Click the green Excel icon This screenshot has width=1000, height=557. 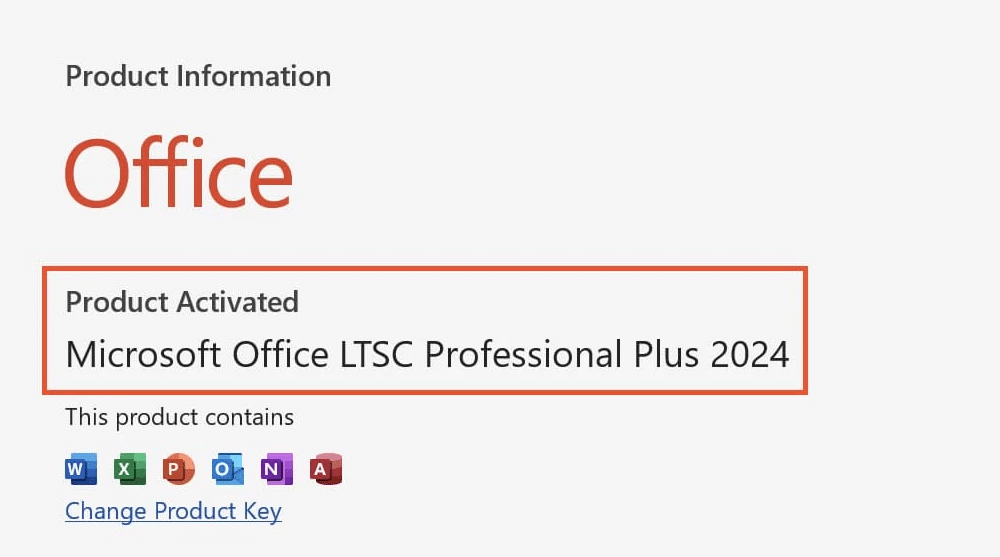tap(129, 468)
